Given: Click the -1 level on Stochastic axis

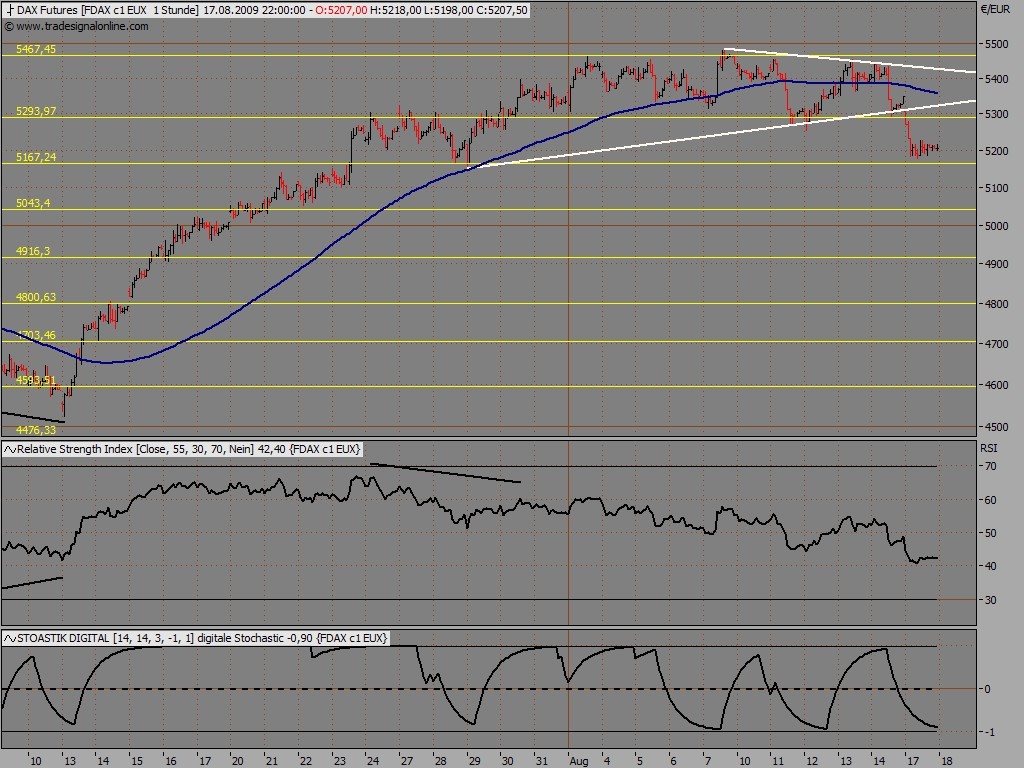Looking at the screenshot, I should (989, 732).
